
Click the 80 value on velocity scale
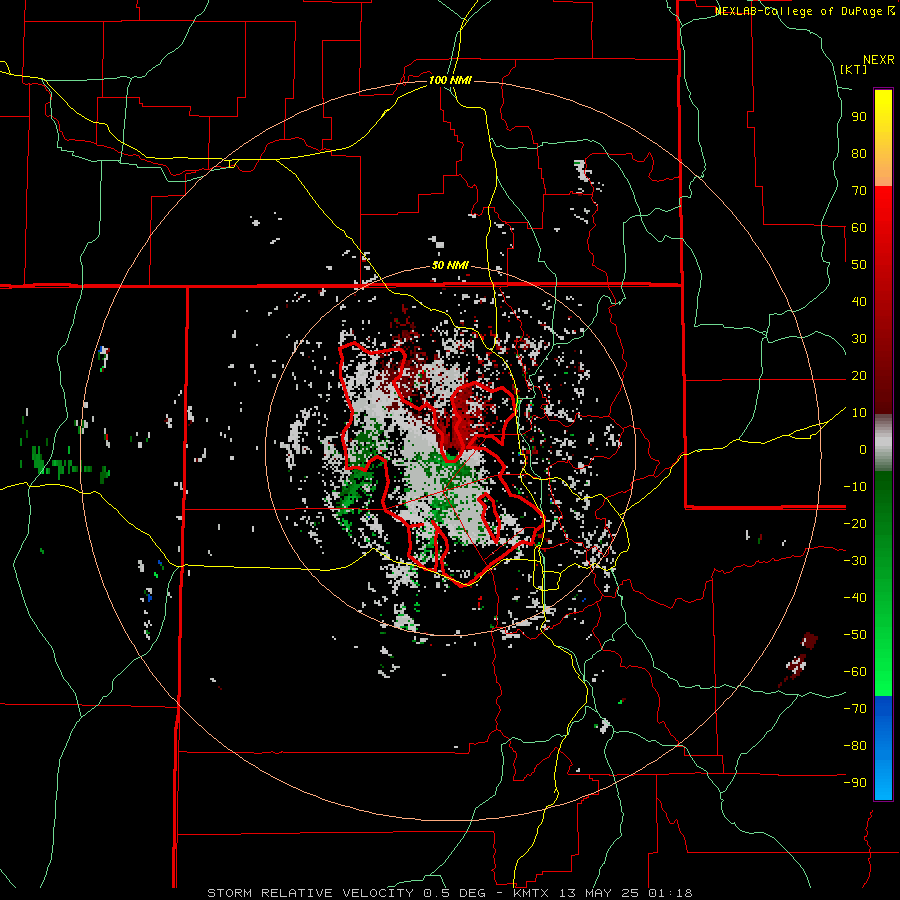(x=859, y=154)
